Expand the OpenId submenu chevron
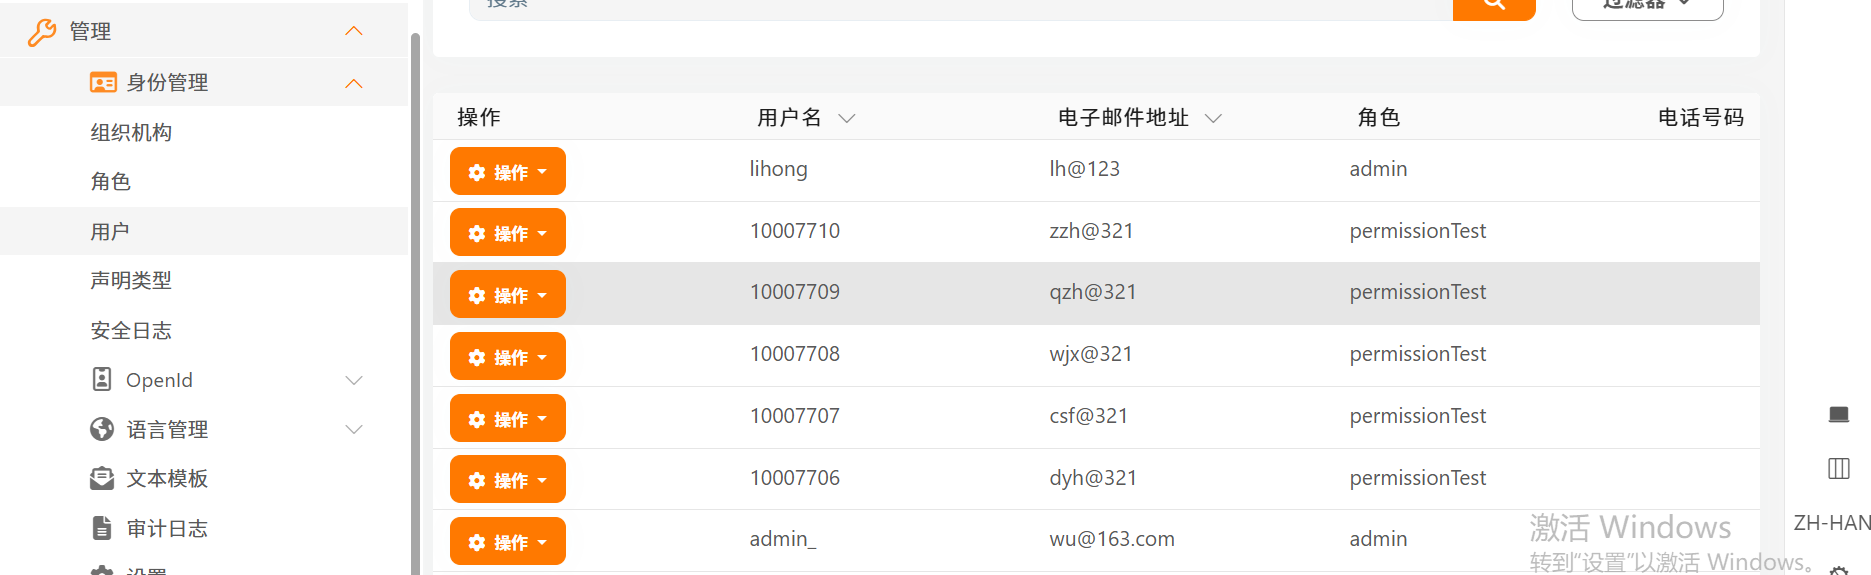 [x=353, y=380]
